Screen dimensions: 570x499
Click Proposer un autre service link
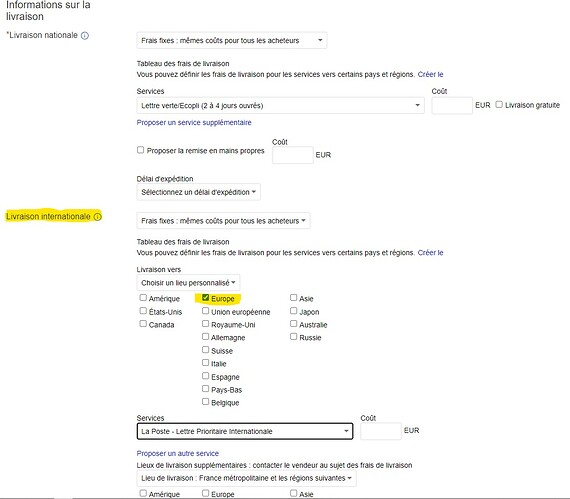click(x=178, y=453)
